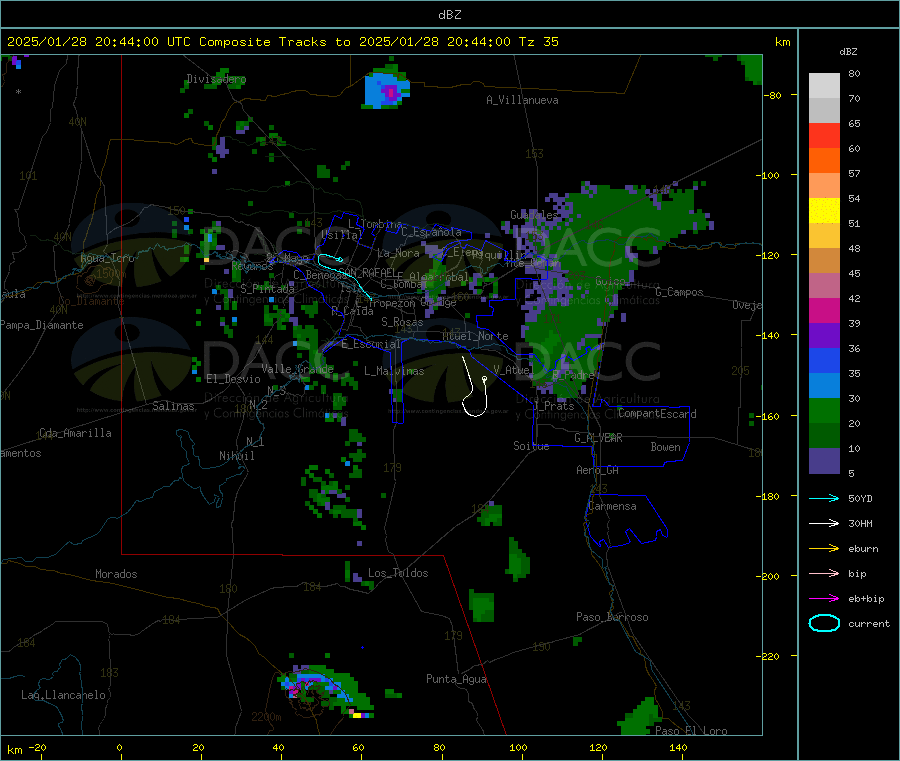Click the Guadales map label

click(x=534, y=215)
